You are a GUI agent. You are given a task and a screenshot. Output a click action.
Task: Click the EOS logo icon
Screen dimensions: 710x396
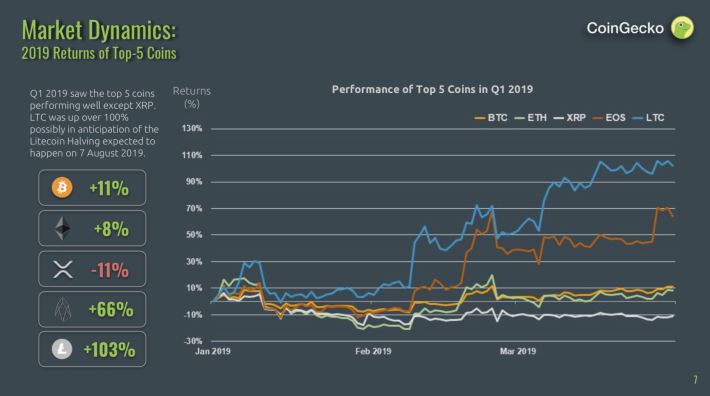pos(62,310)
